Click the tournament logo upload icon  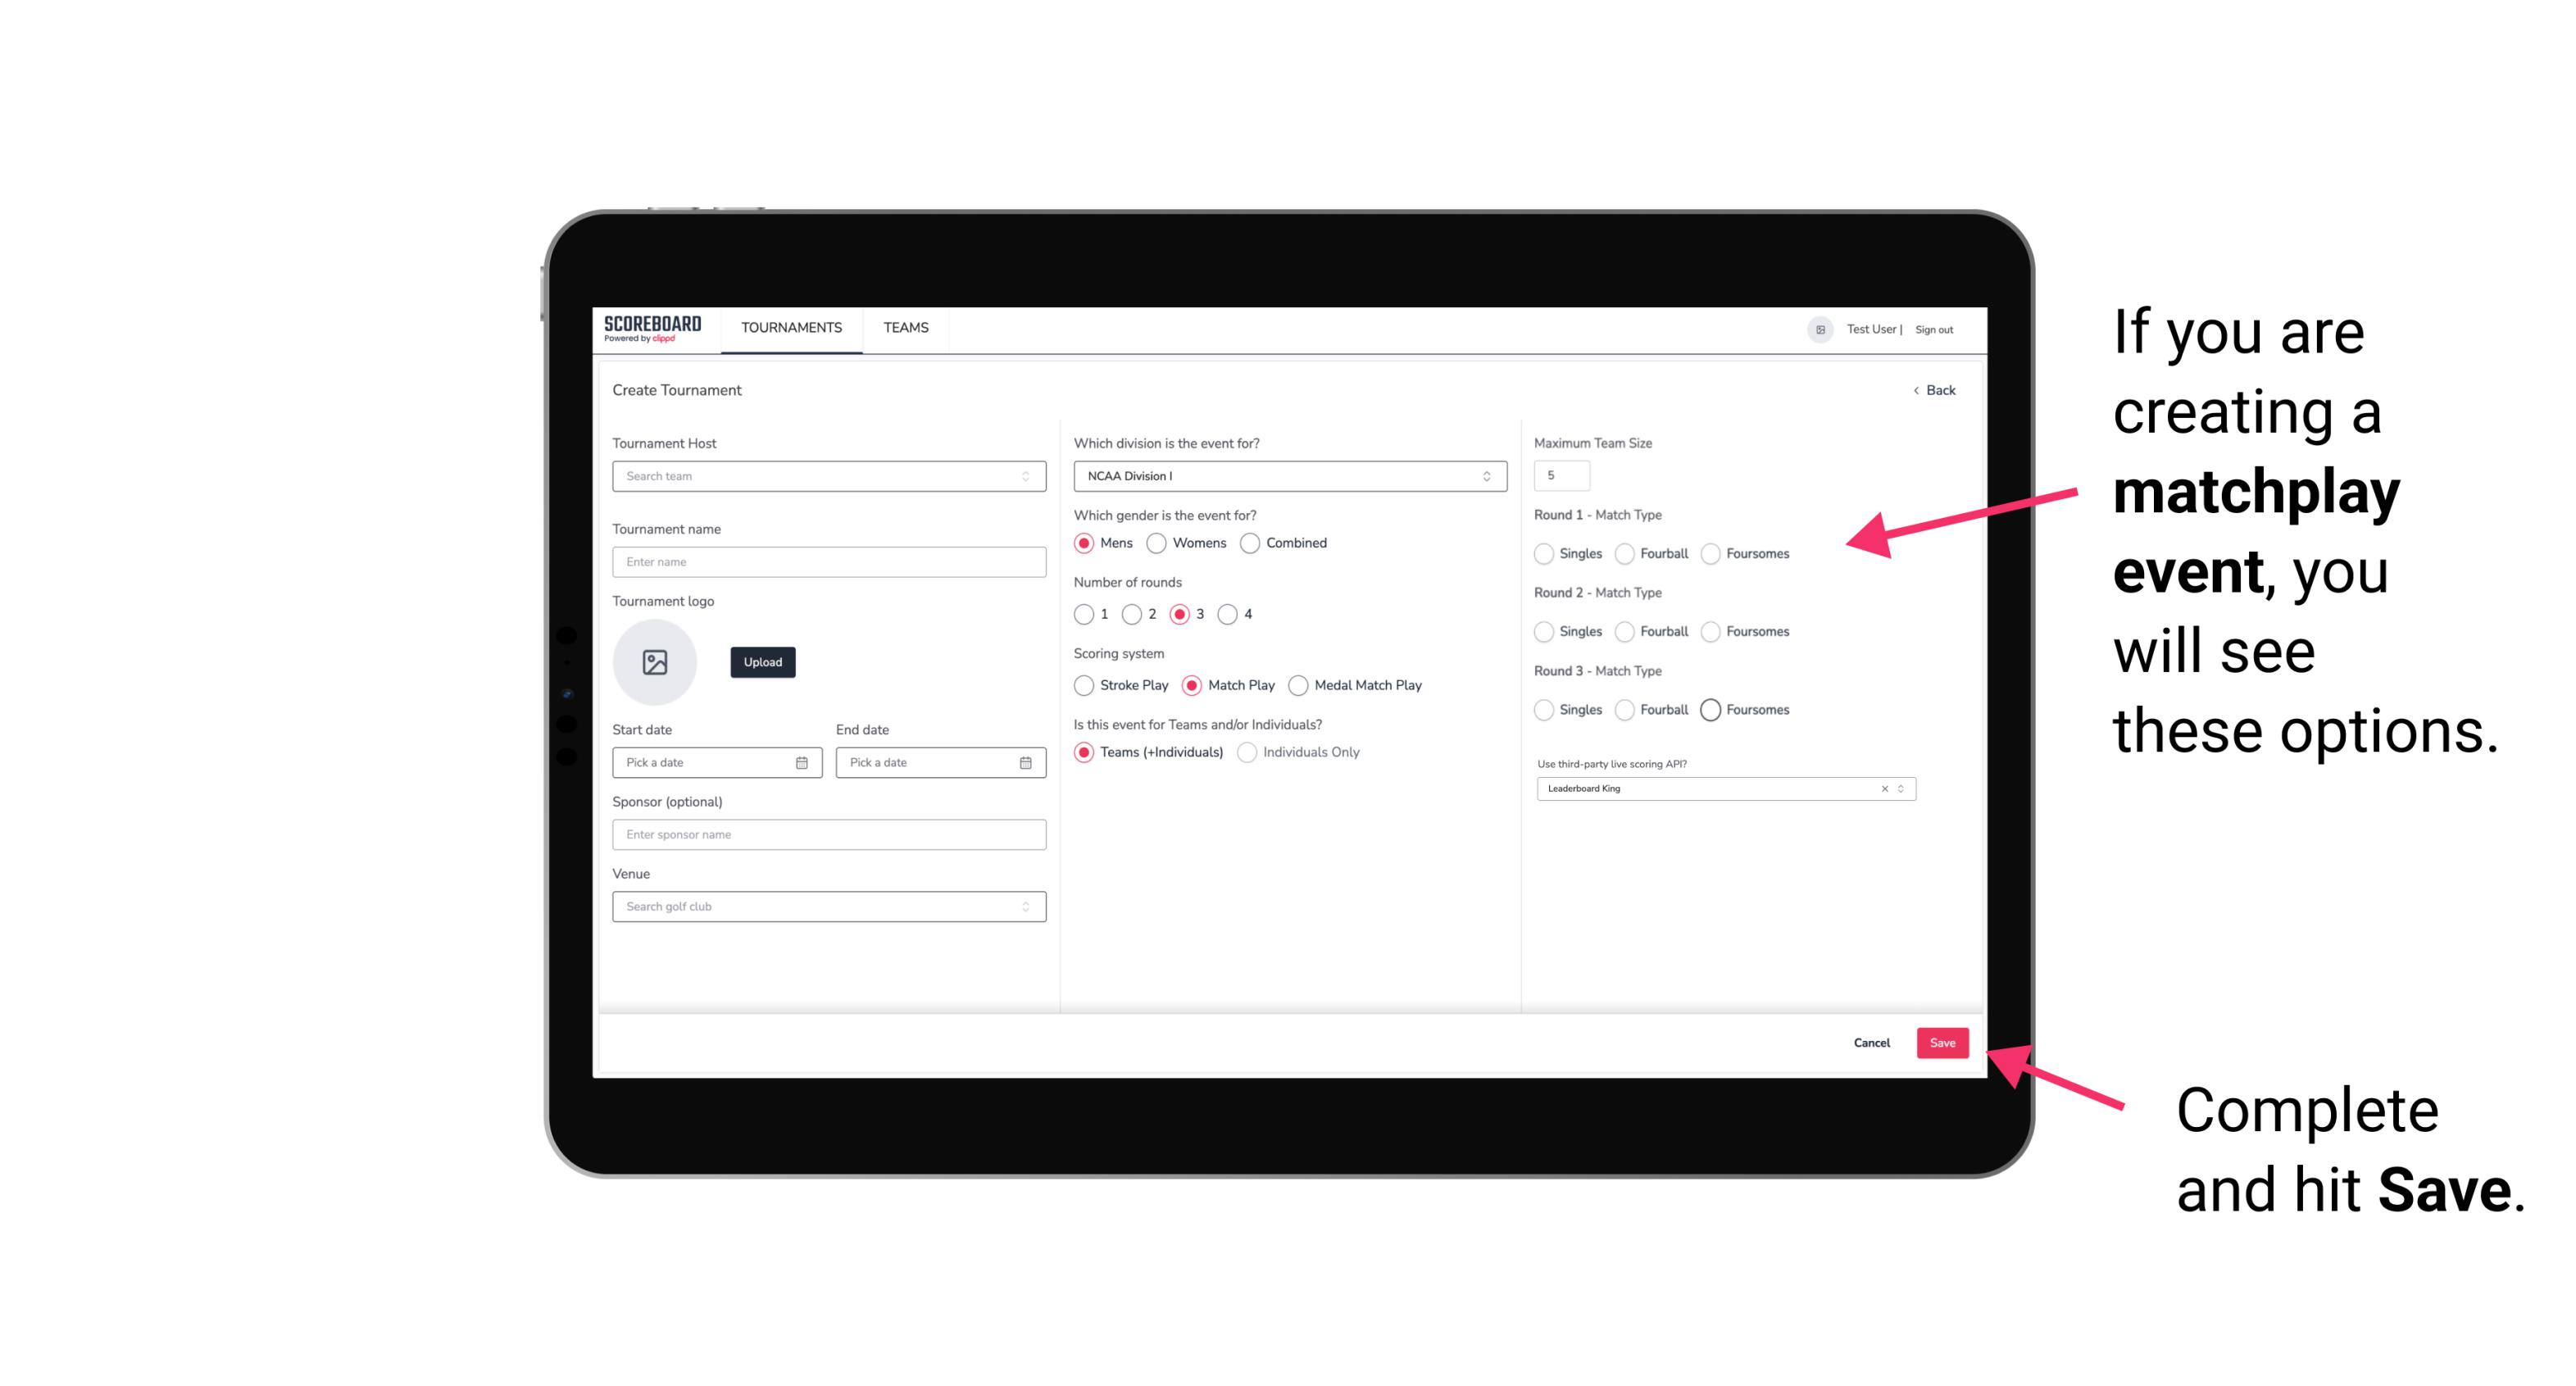click(655, 661)
